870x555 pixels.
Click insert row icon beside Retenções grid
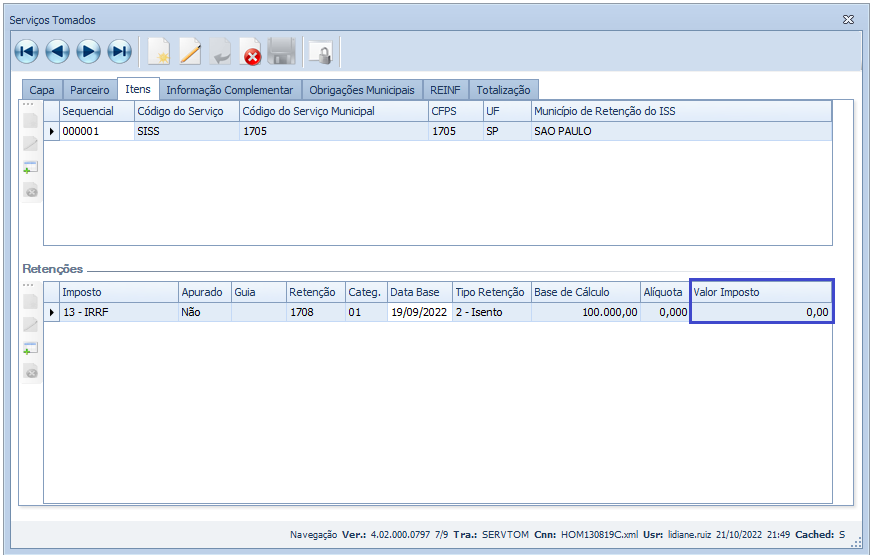31,349
